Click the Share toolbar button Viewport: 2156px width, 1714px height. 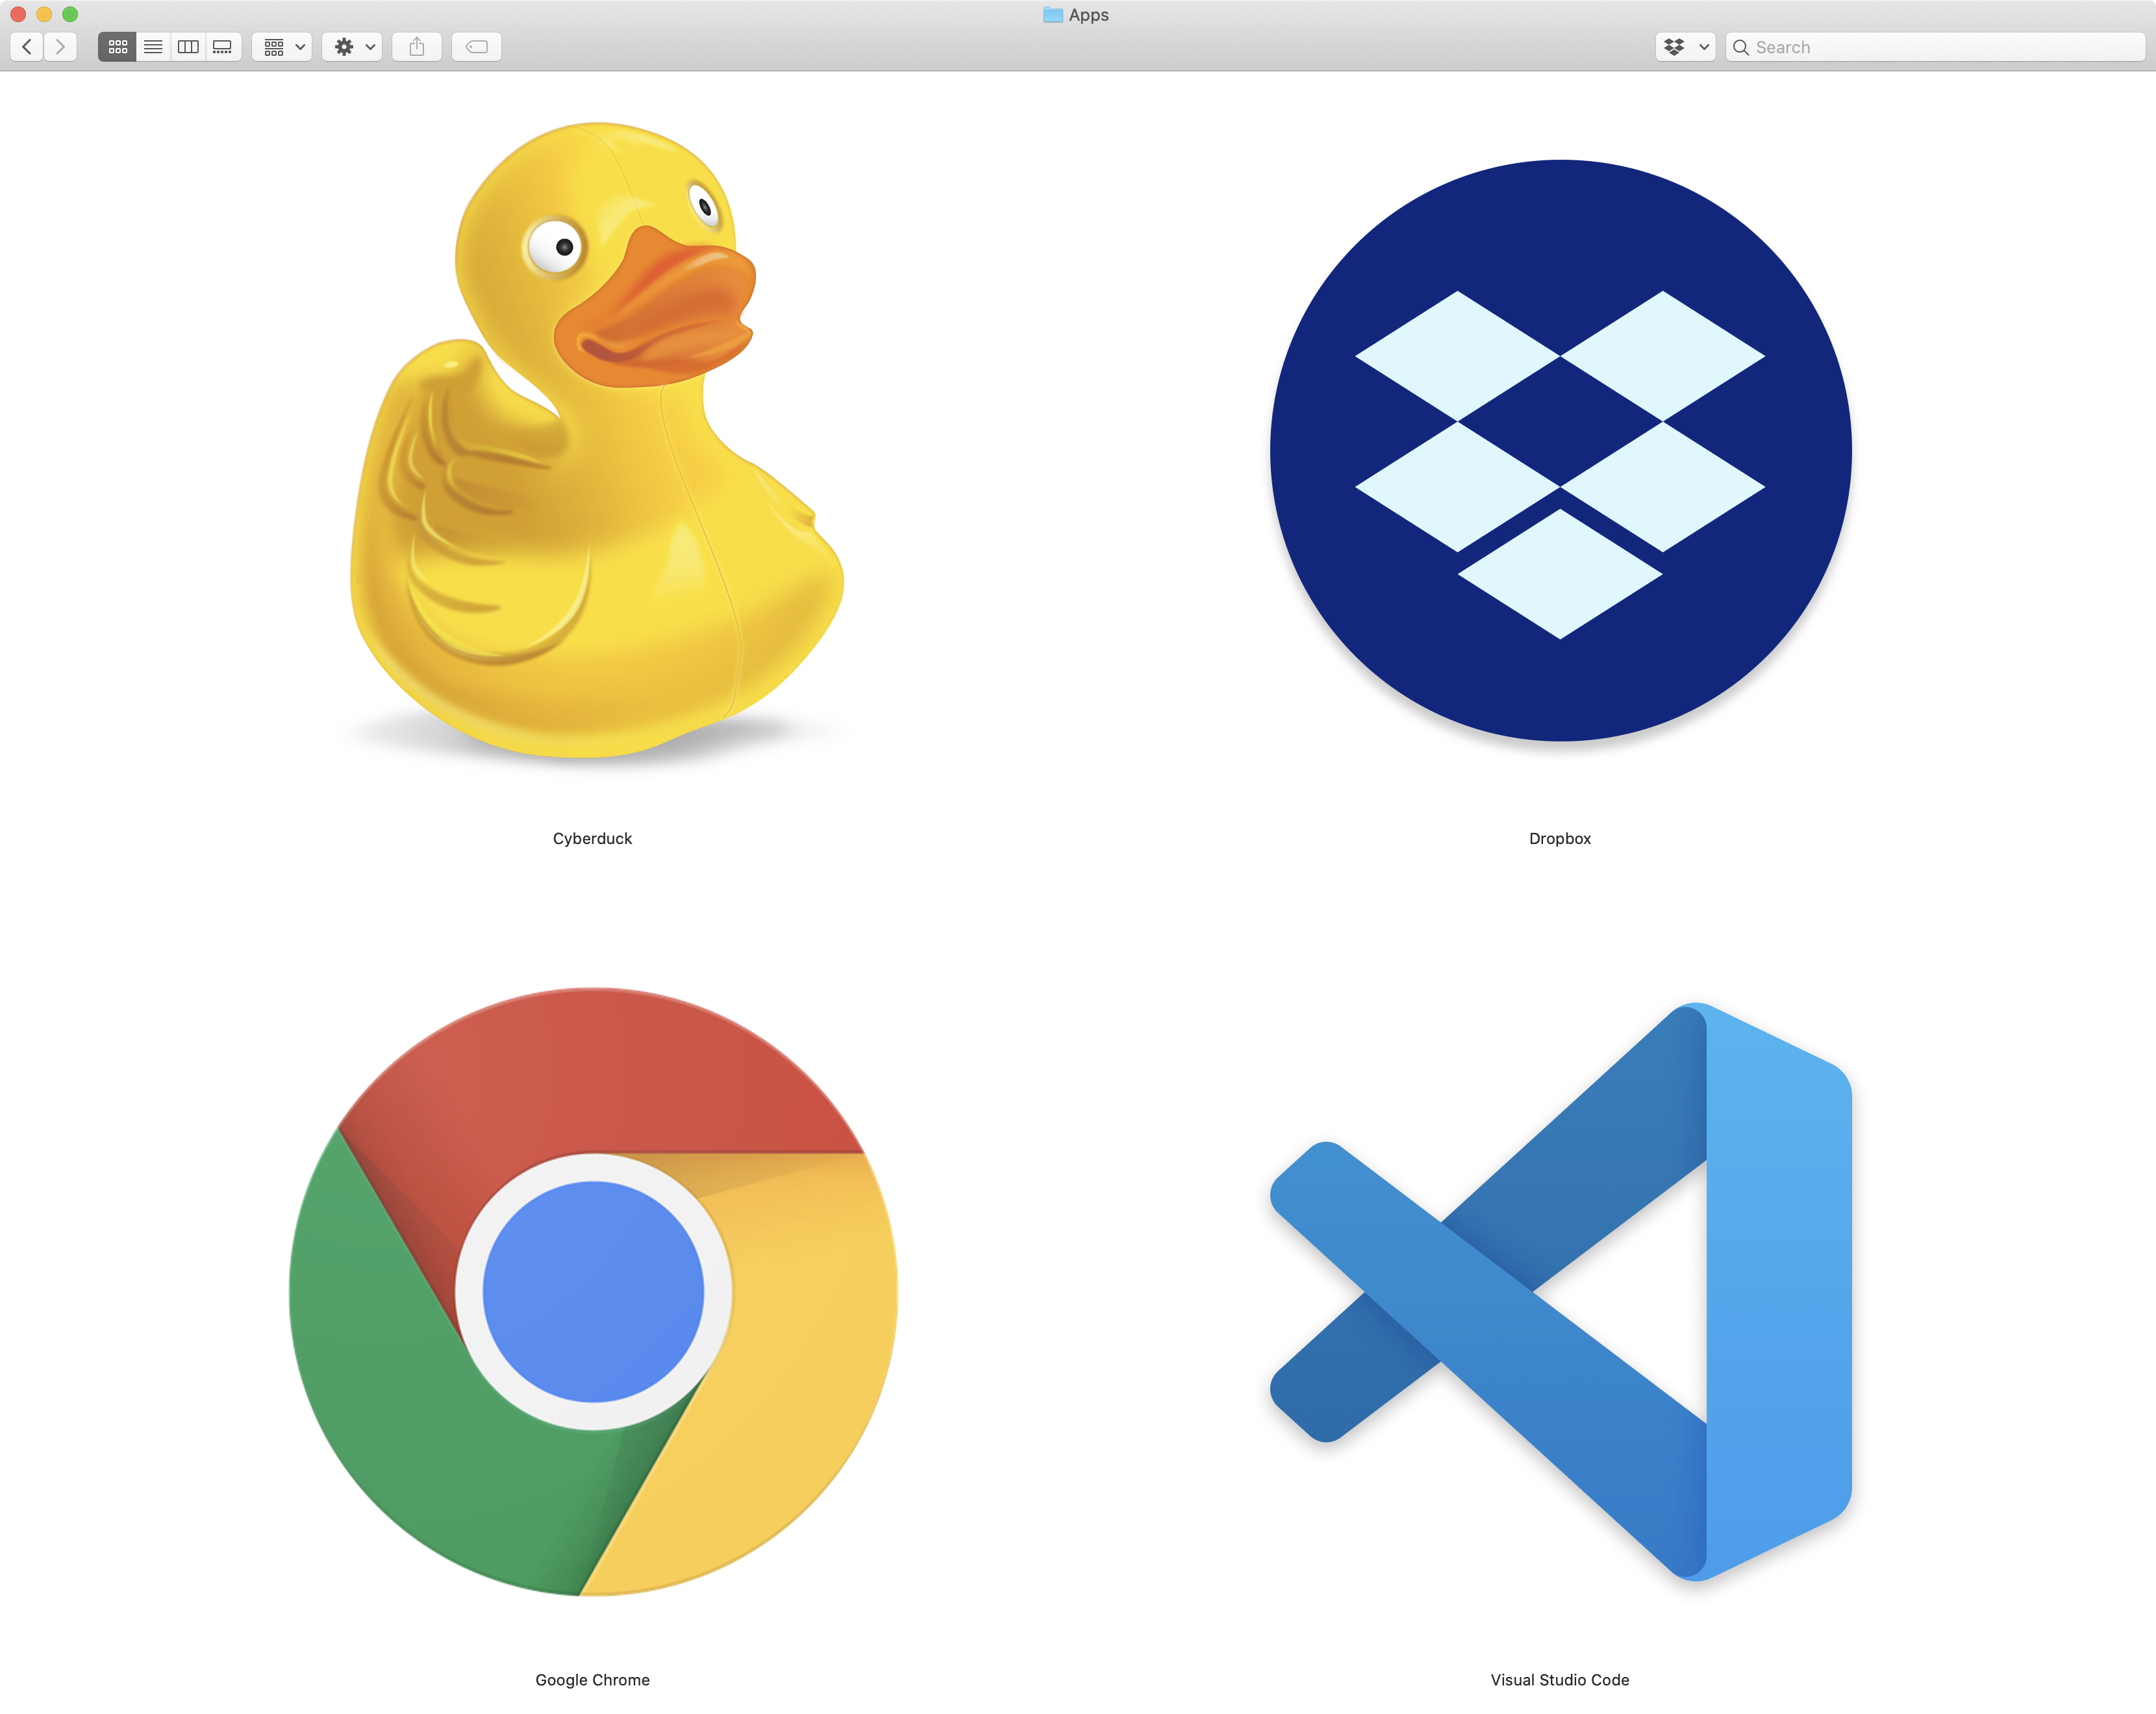pos(417,47)
